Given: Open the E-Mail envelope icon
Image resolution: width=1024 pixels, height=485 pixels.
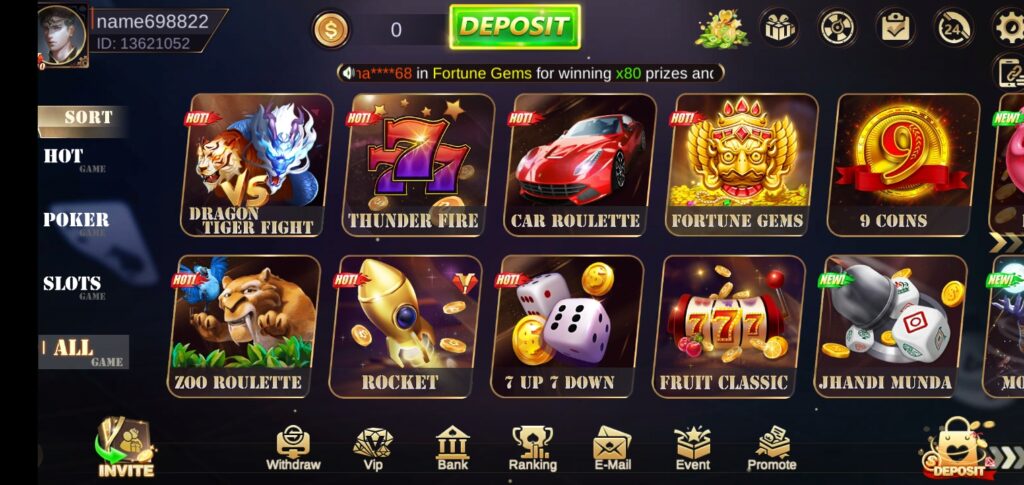Looking at the screenshot, I should point(612,448).
